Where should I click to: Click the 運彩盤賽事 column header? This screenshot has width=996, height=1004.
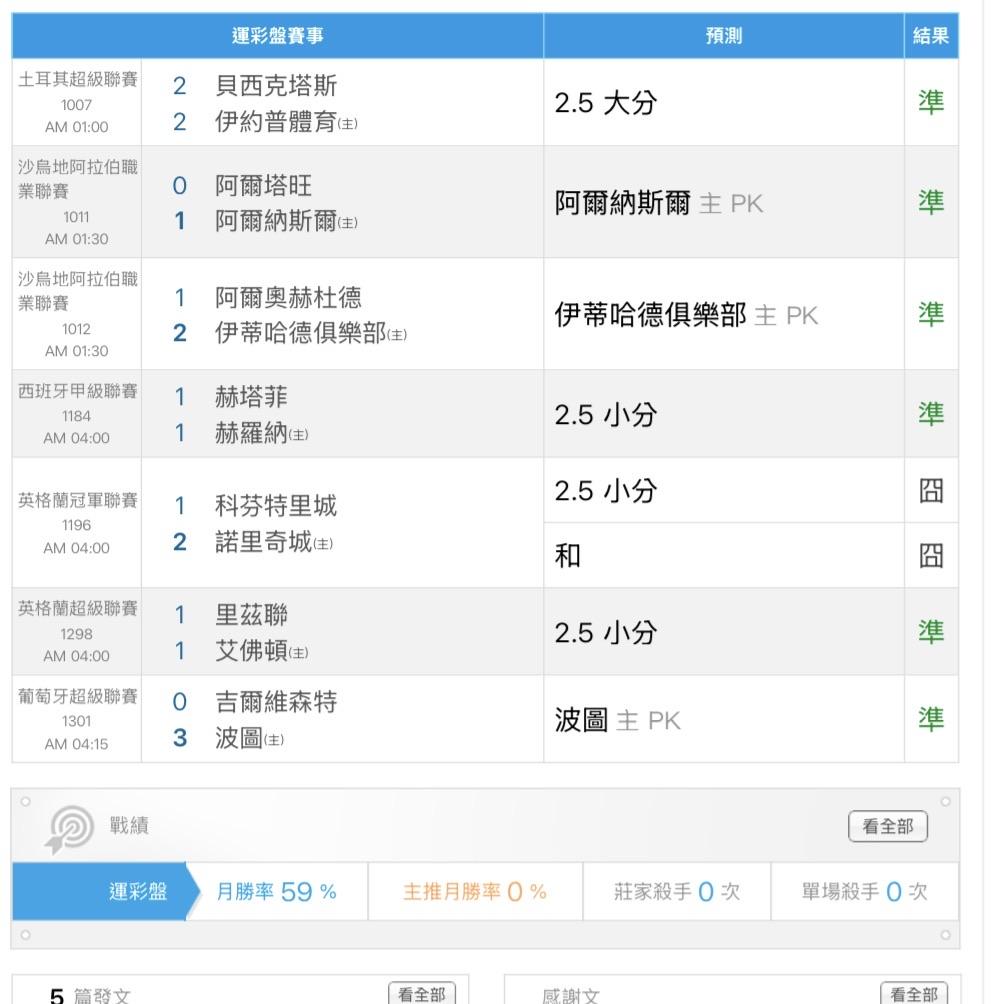tap(277, 37)
